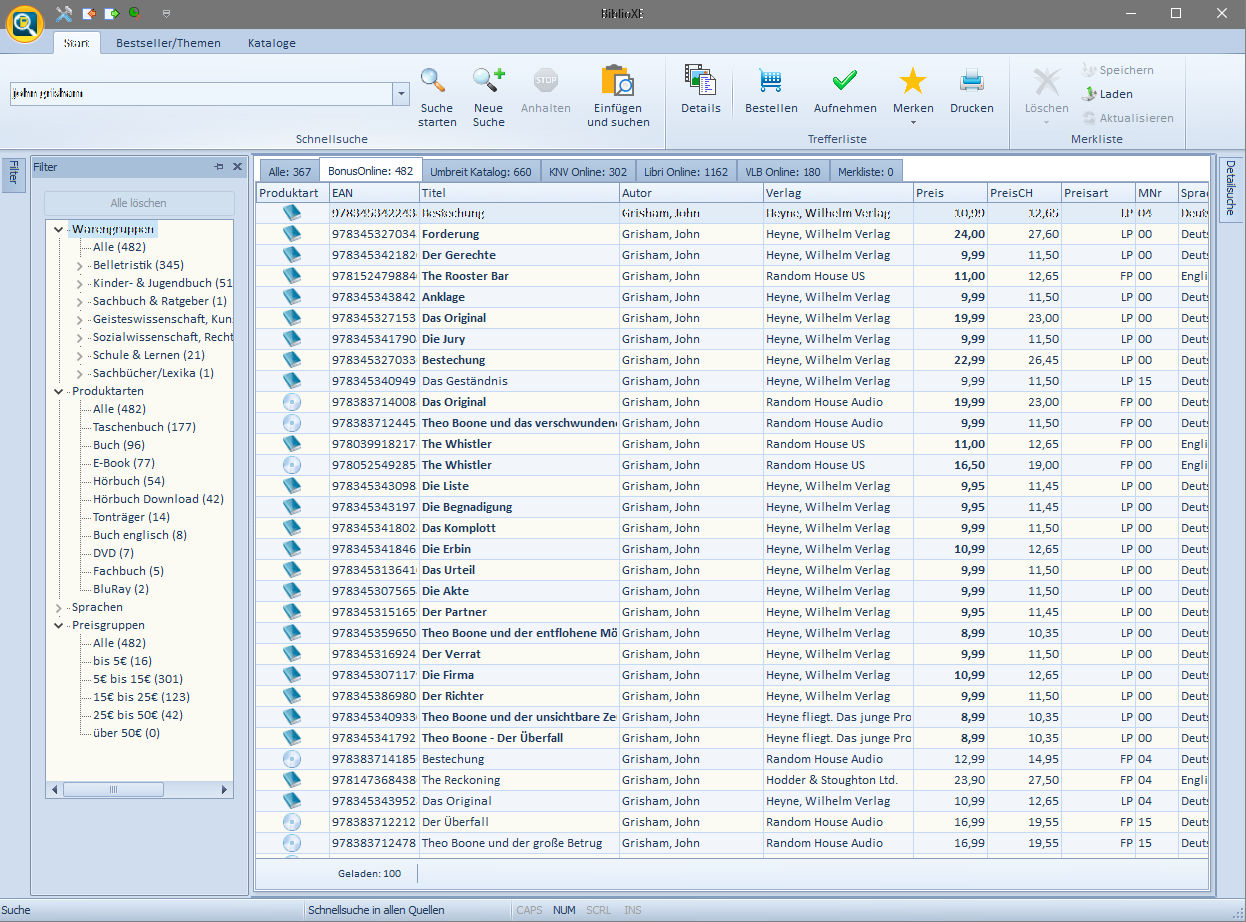Screen dimensions: 1246x922
Task: Collapse the Preisgruppen filter group
Action: point(59,625)
